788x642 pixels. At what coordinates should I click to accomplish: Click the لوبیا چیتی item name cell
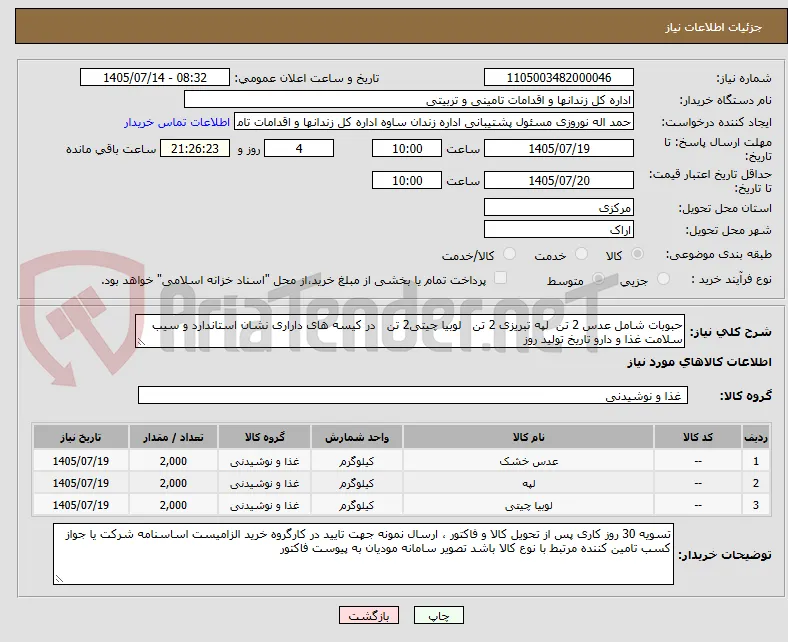(x=528, y=505)
